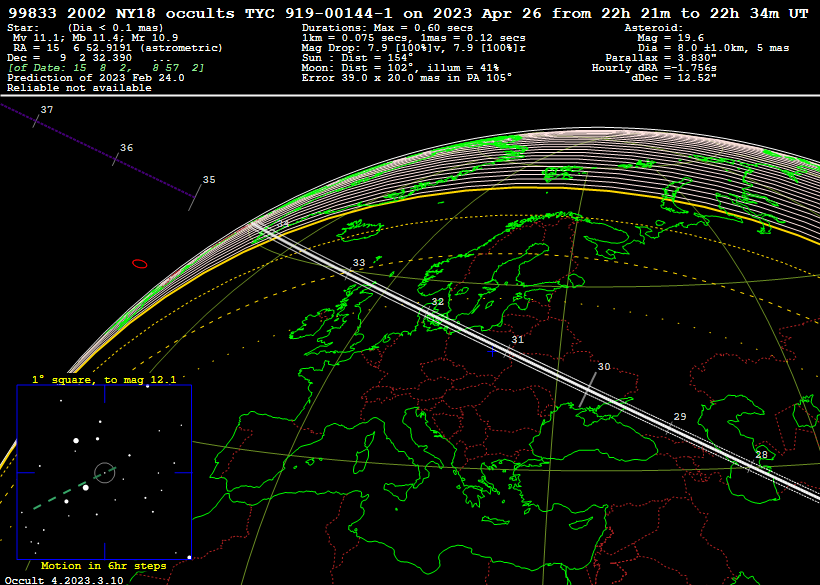The height and width of the screenshot is (585, 820).
Task: Click 'Durations: Max = 0.60 secs'
Action: pos(387,28)
